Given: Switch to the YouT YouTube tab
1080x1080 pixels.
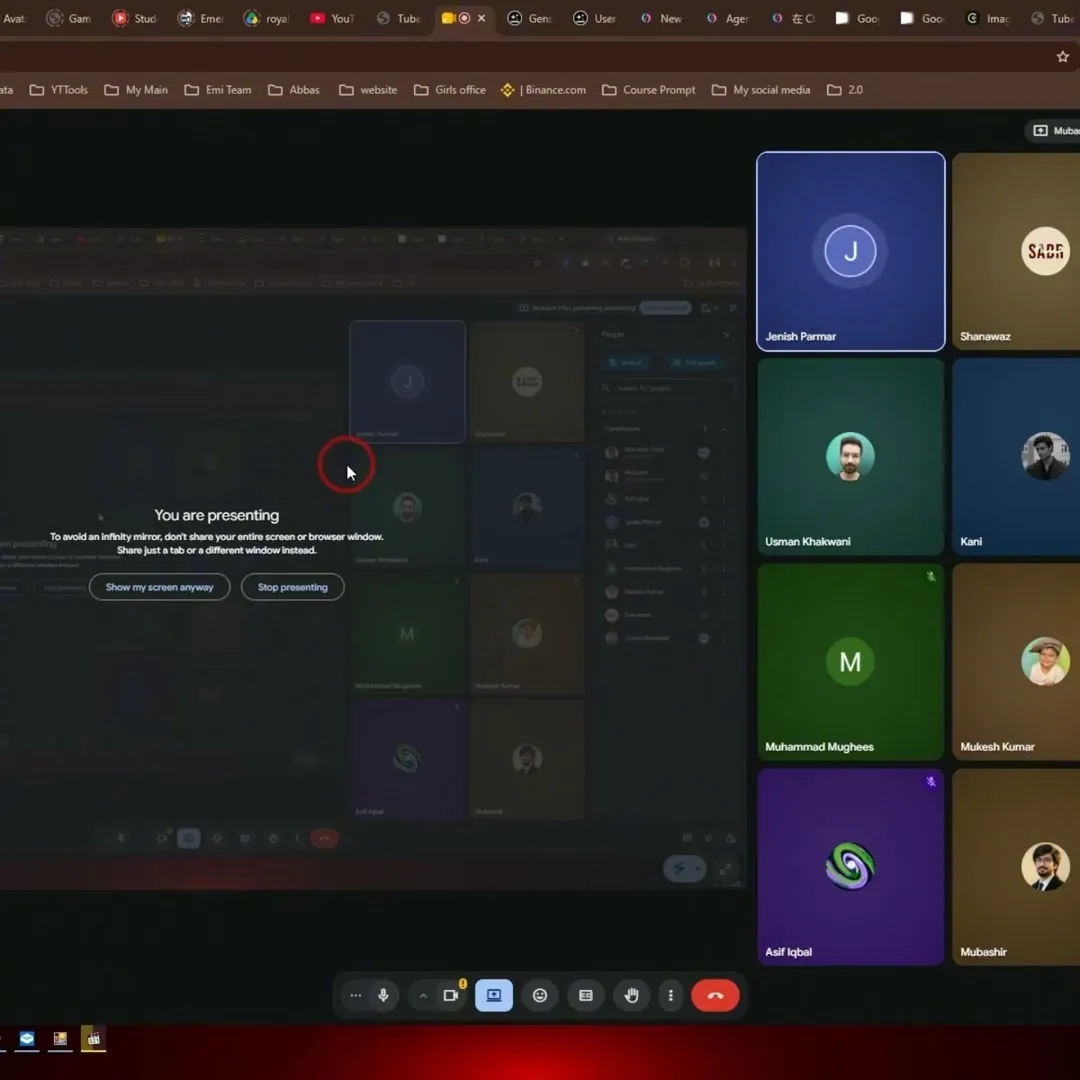Looking at the screenshot, I should (333, 19).
